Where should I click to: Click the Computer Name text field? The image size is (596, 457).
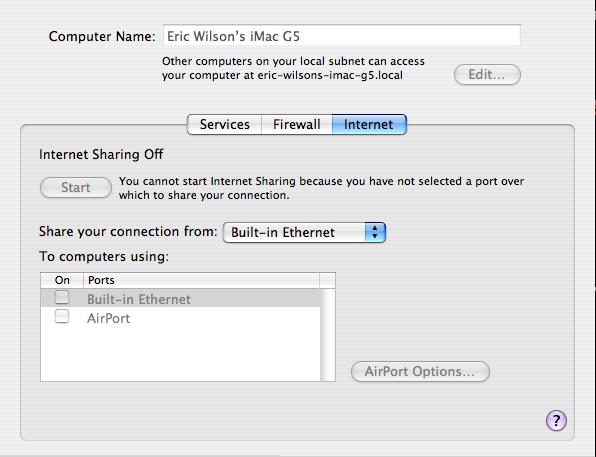click(342, 36)
